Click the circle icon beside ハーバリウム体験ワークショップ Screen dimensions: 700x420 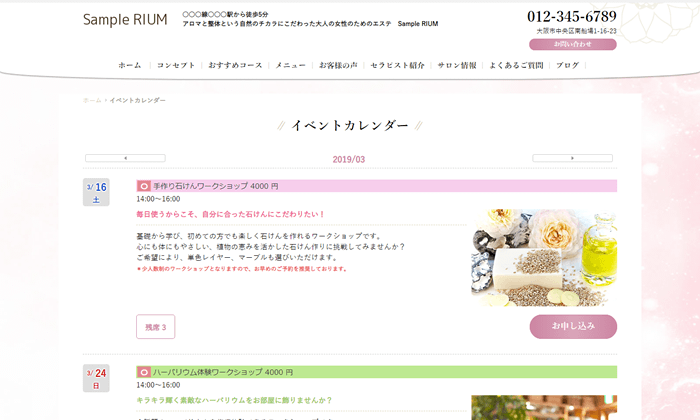[143, 372]
